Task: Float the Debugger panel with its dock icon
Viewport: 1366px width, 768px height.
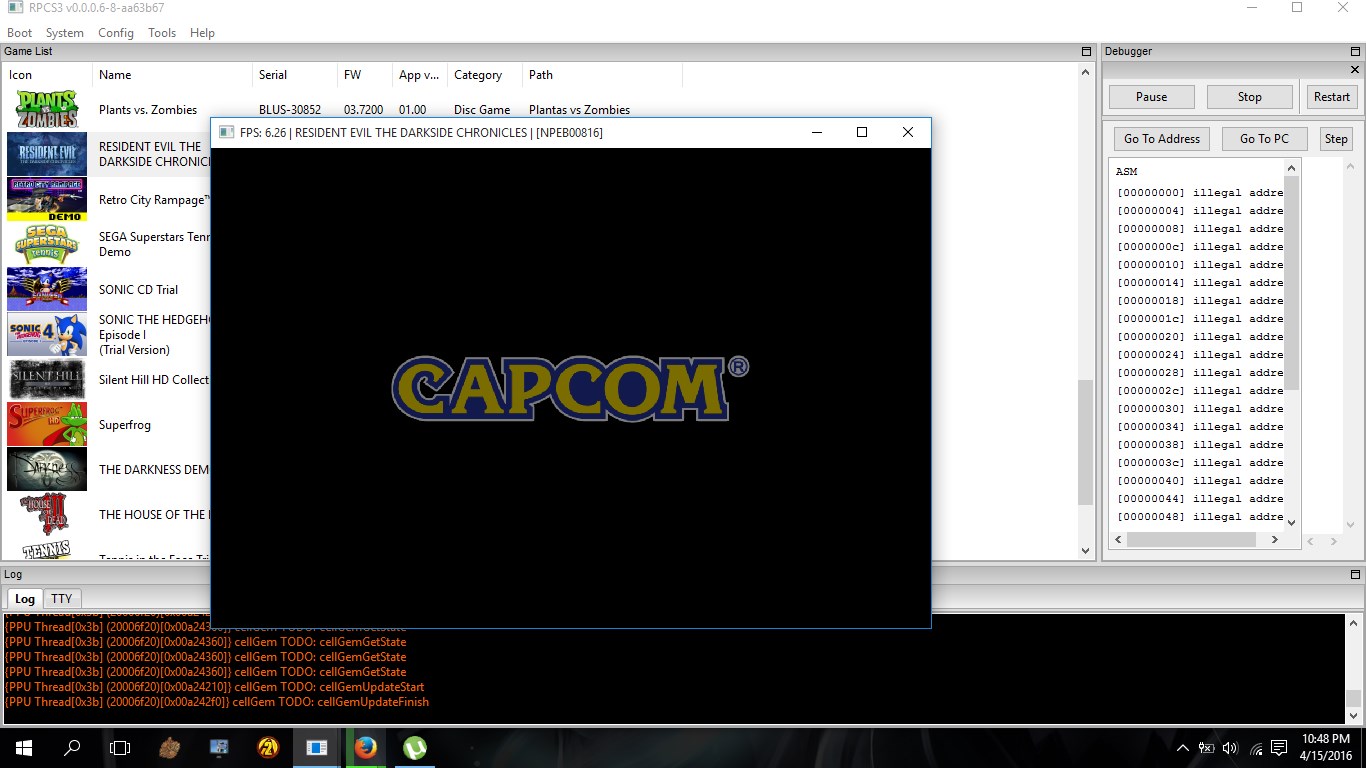Action: click(x=1356, y=52)
